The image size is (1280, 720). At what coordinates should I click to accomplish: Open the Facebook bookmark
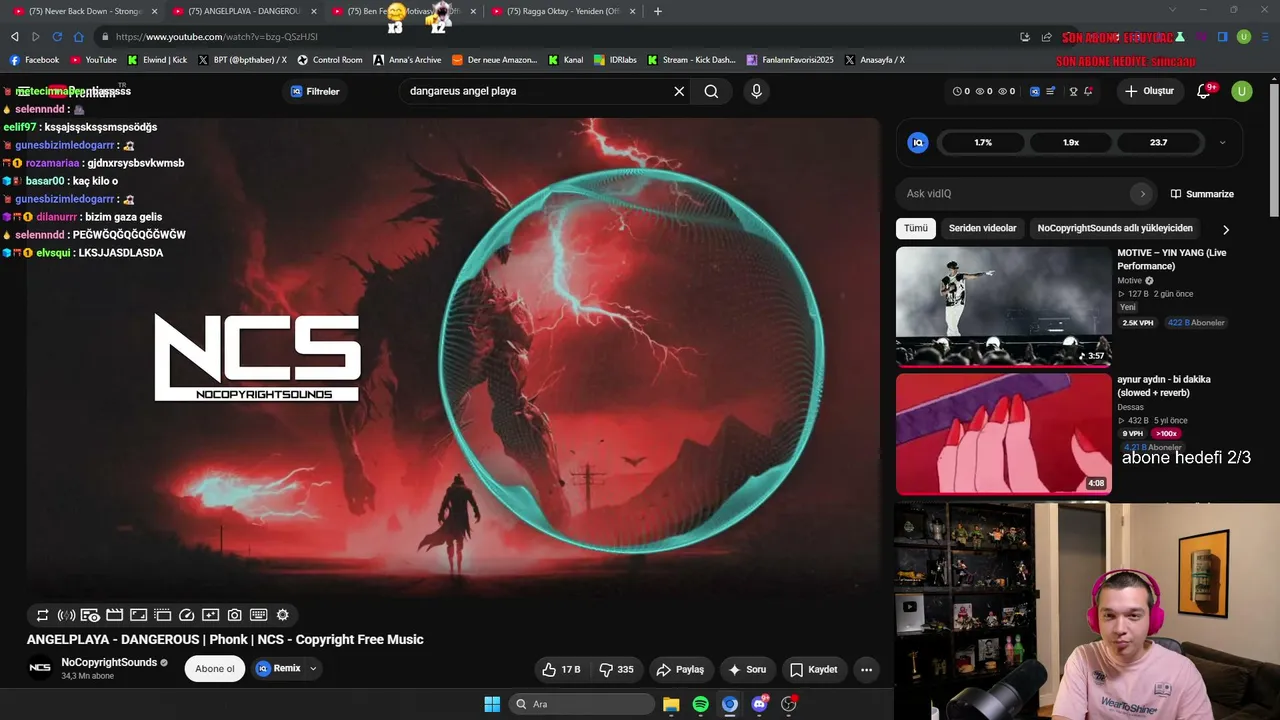click(x=35, y=60)
